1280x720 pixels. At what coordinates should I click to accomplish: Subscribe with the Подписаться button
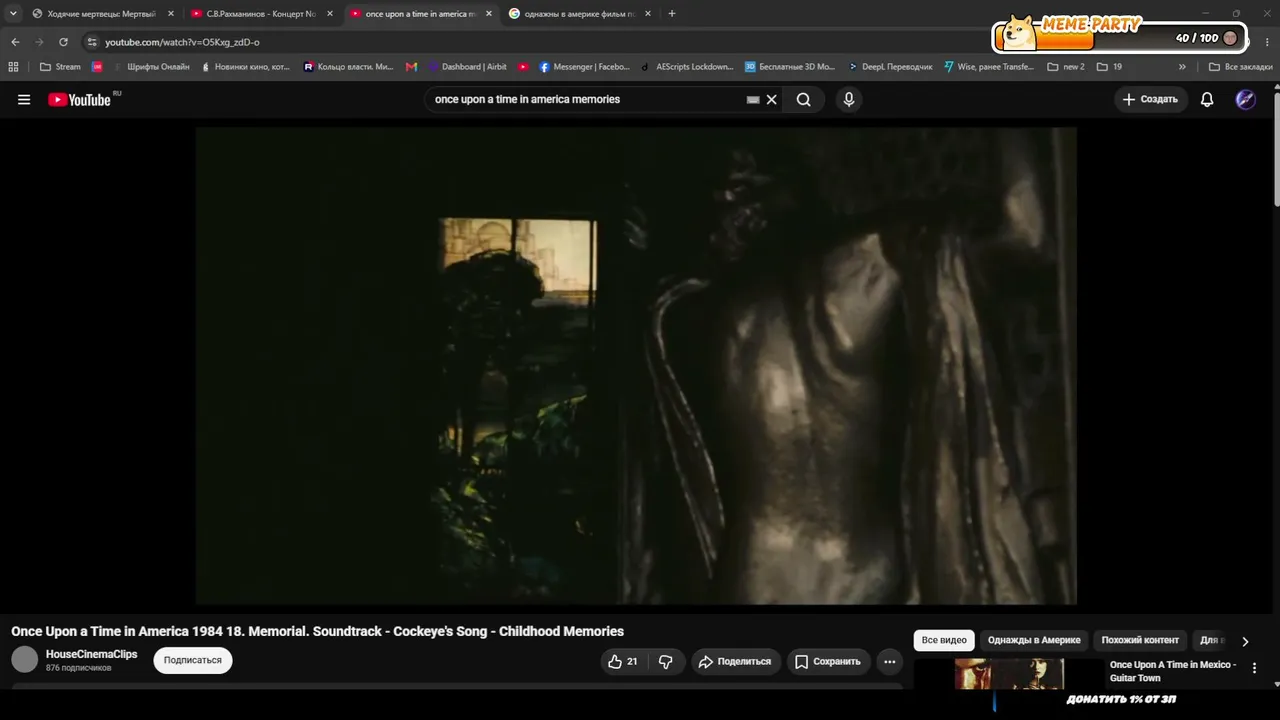tap(193, 660)
